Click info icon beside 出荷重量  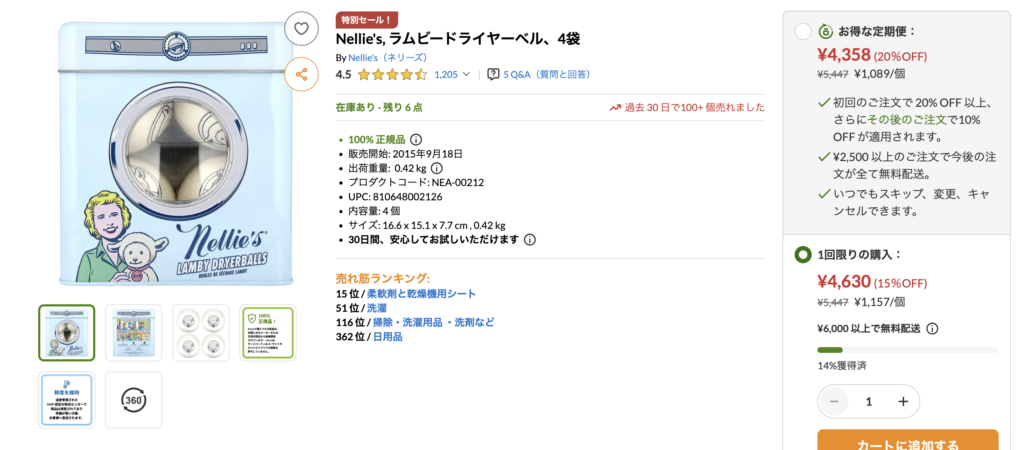(x=436, y=168)
